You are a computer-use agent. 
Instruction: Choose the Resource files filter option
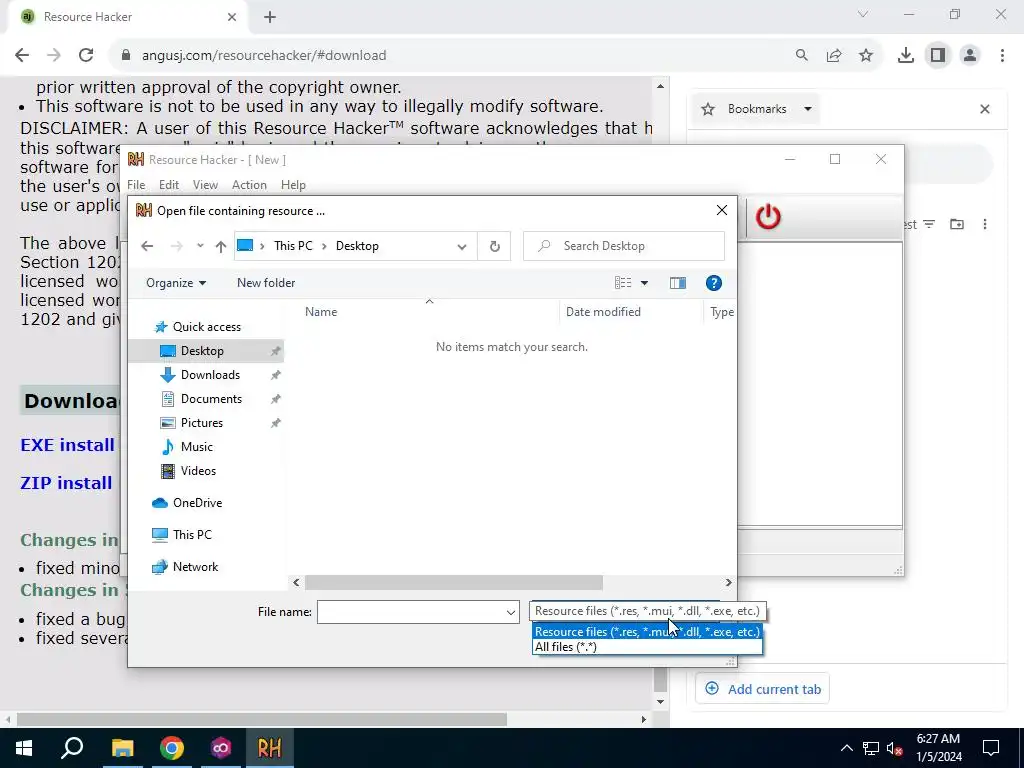647,632
